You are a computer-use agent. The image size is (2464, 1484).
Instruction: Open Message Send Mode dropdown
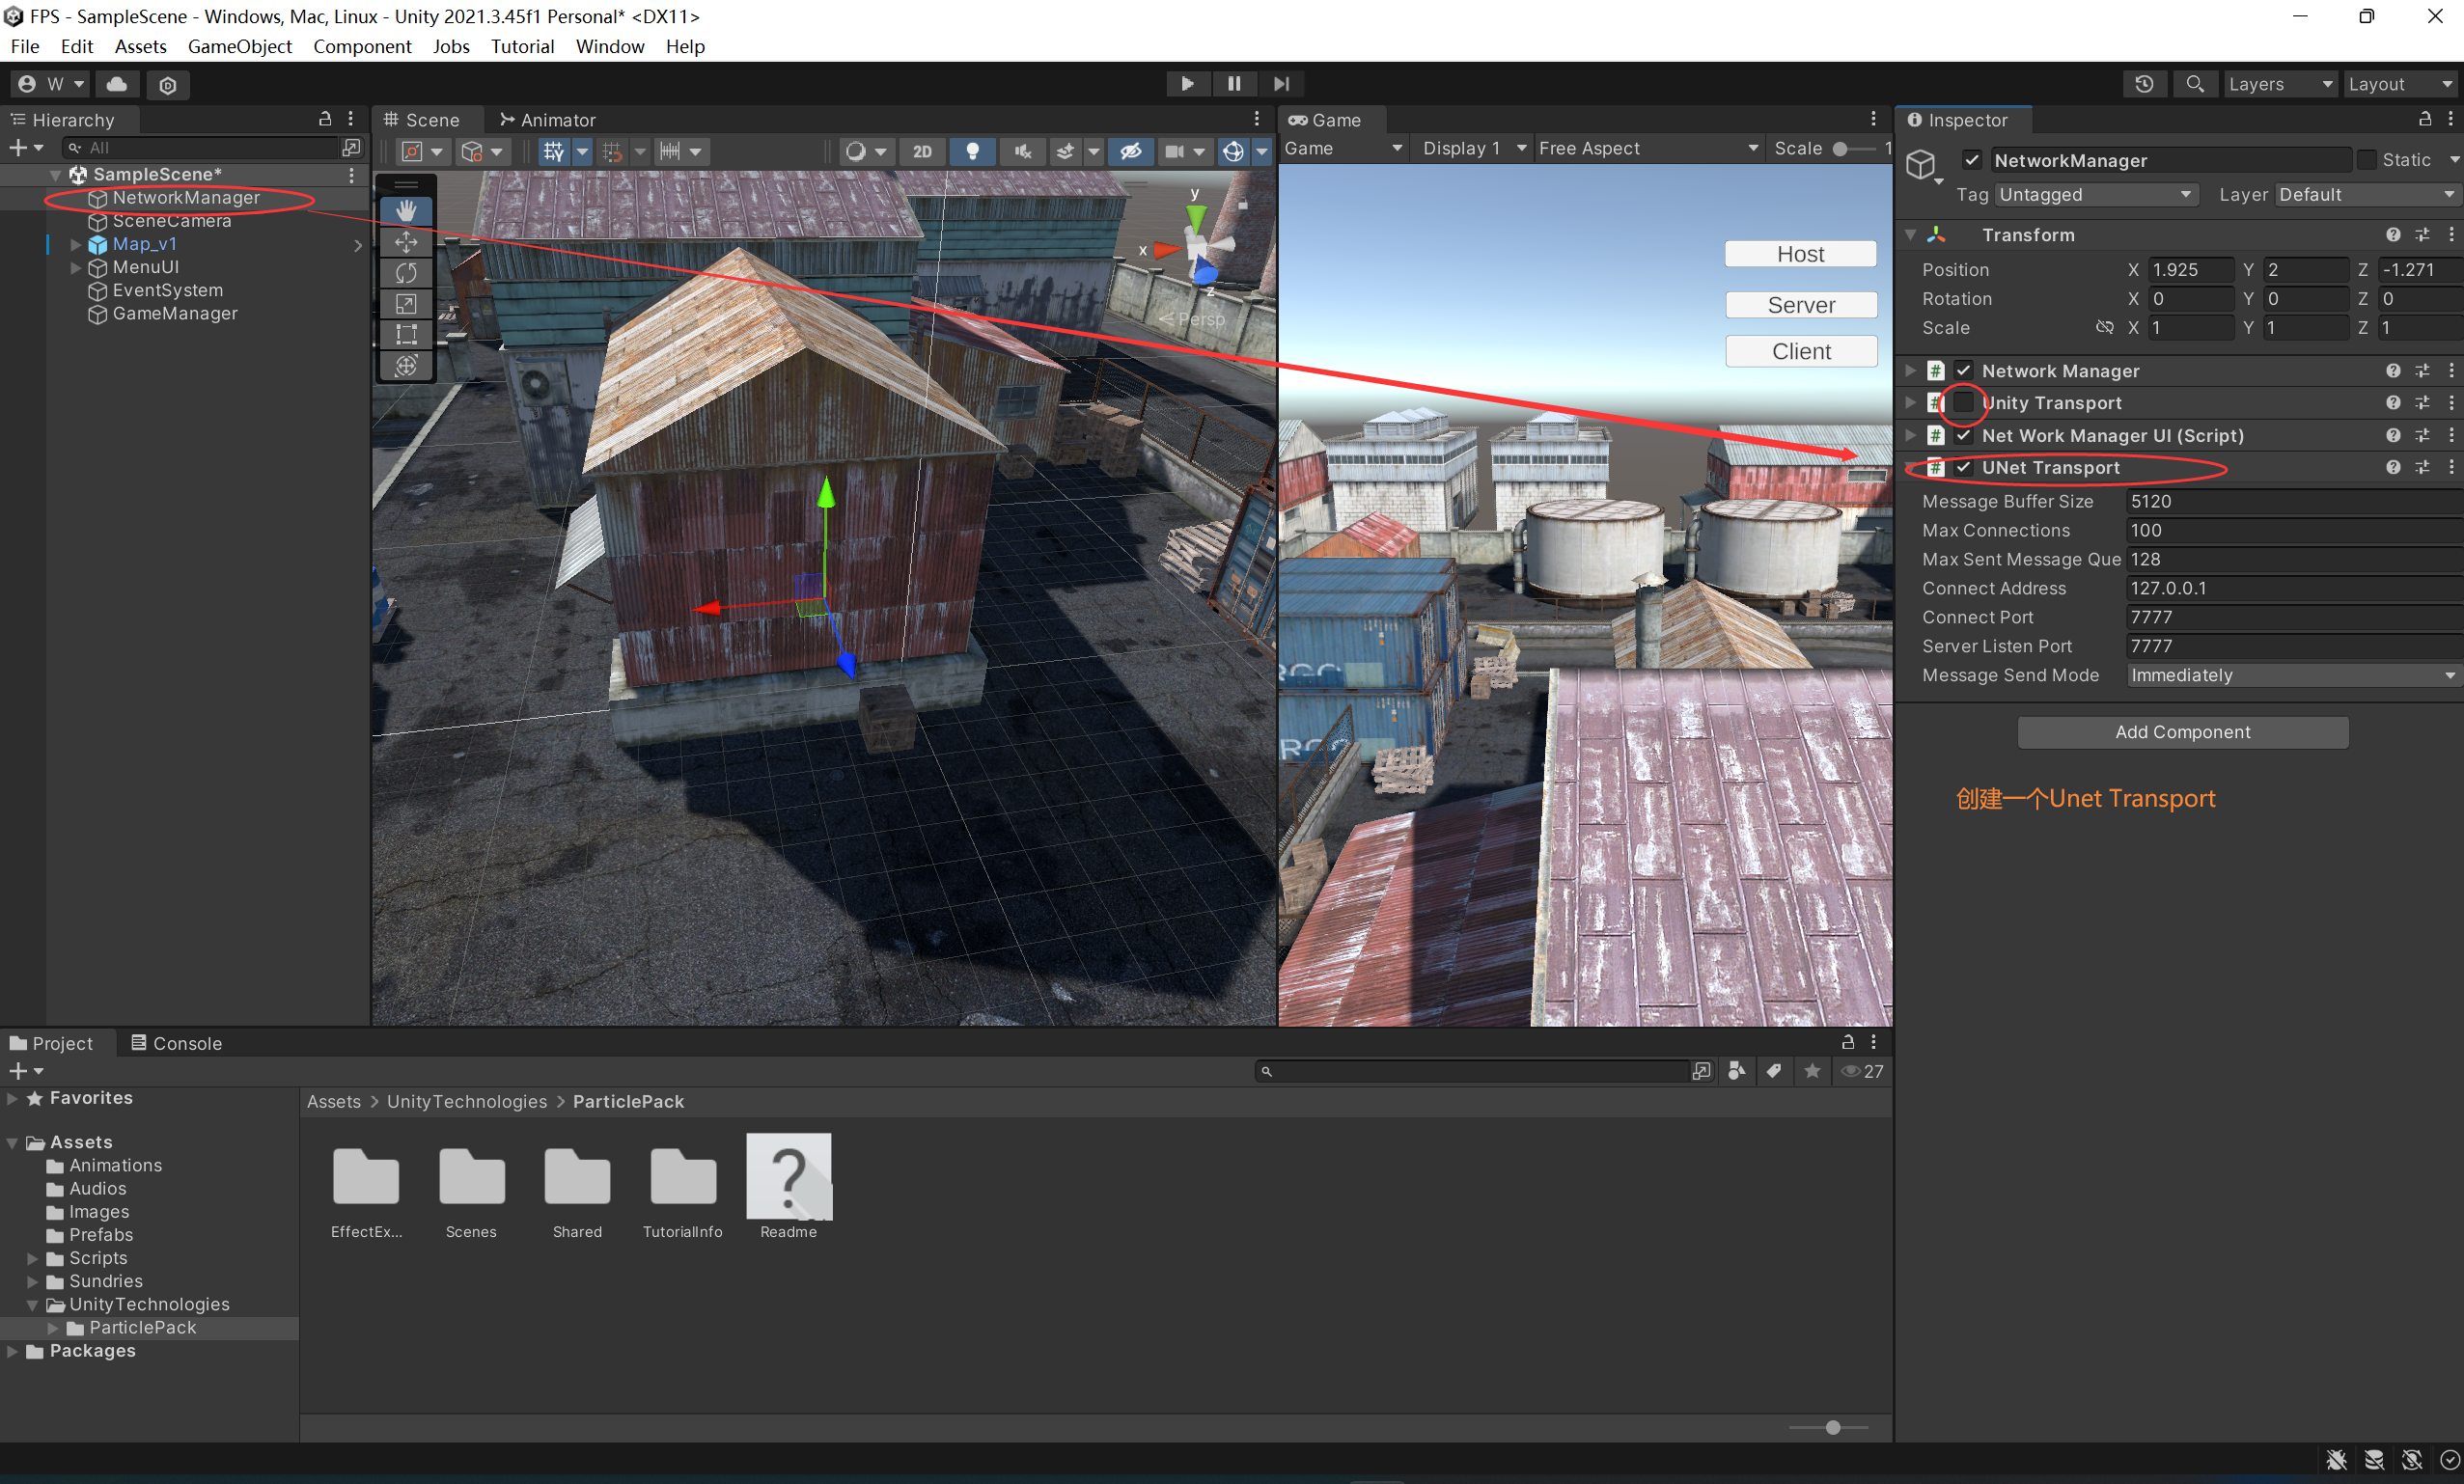(x=2293, y=676)
